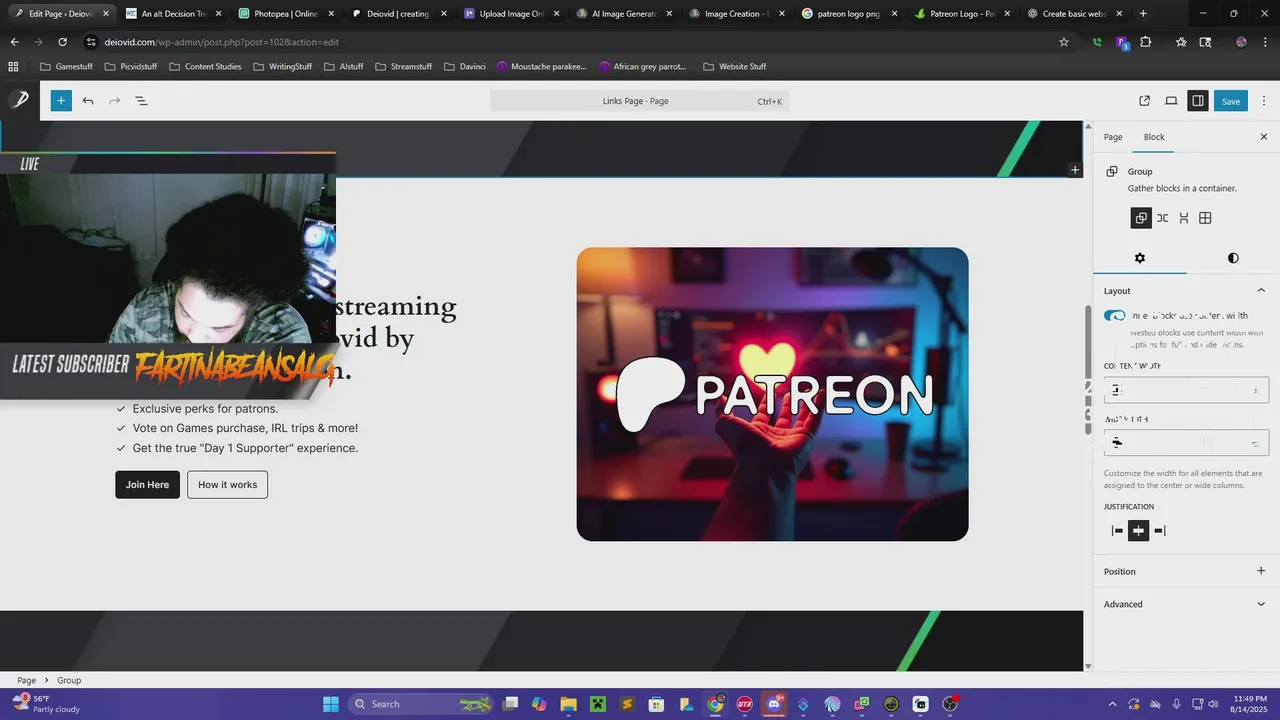Select Page in the bottom breadcrumb

click(x=26, y=680)
